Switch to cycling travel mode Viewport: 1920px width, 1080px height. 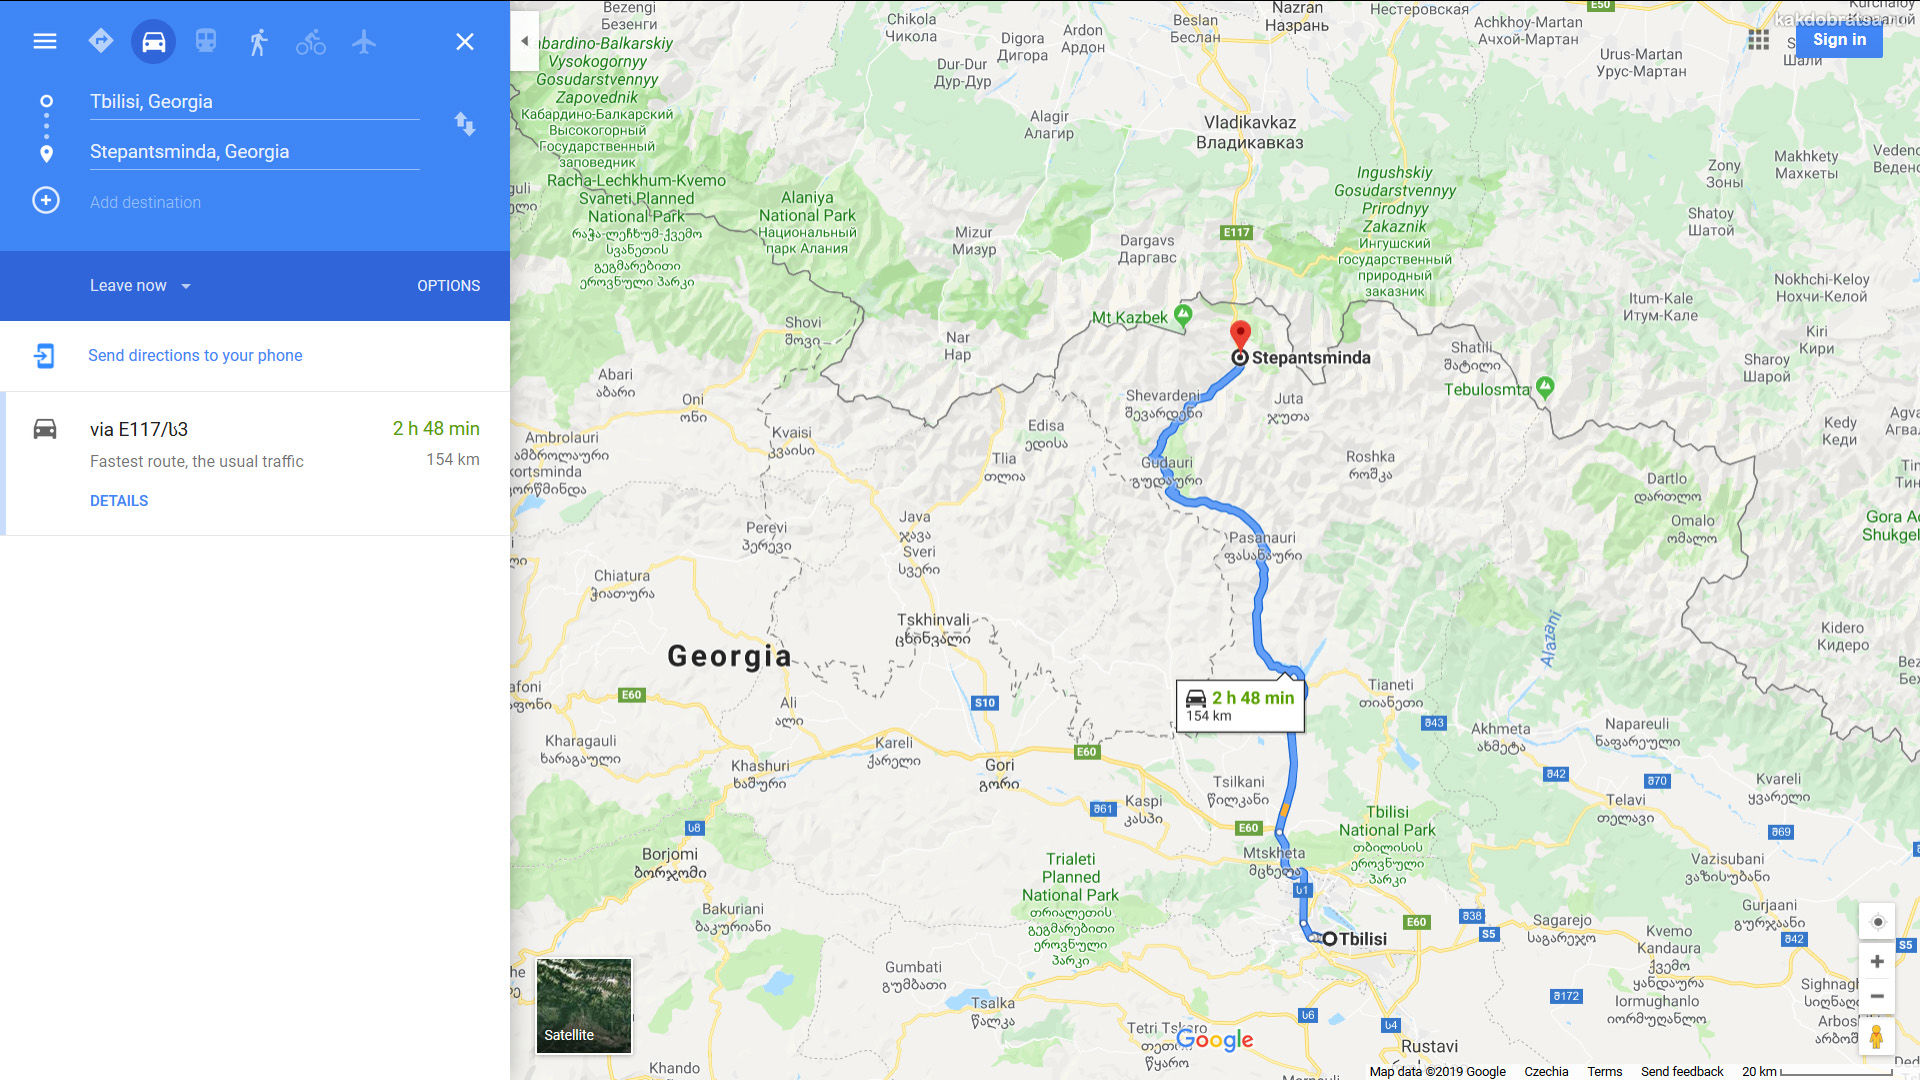[x=311, y=42]
